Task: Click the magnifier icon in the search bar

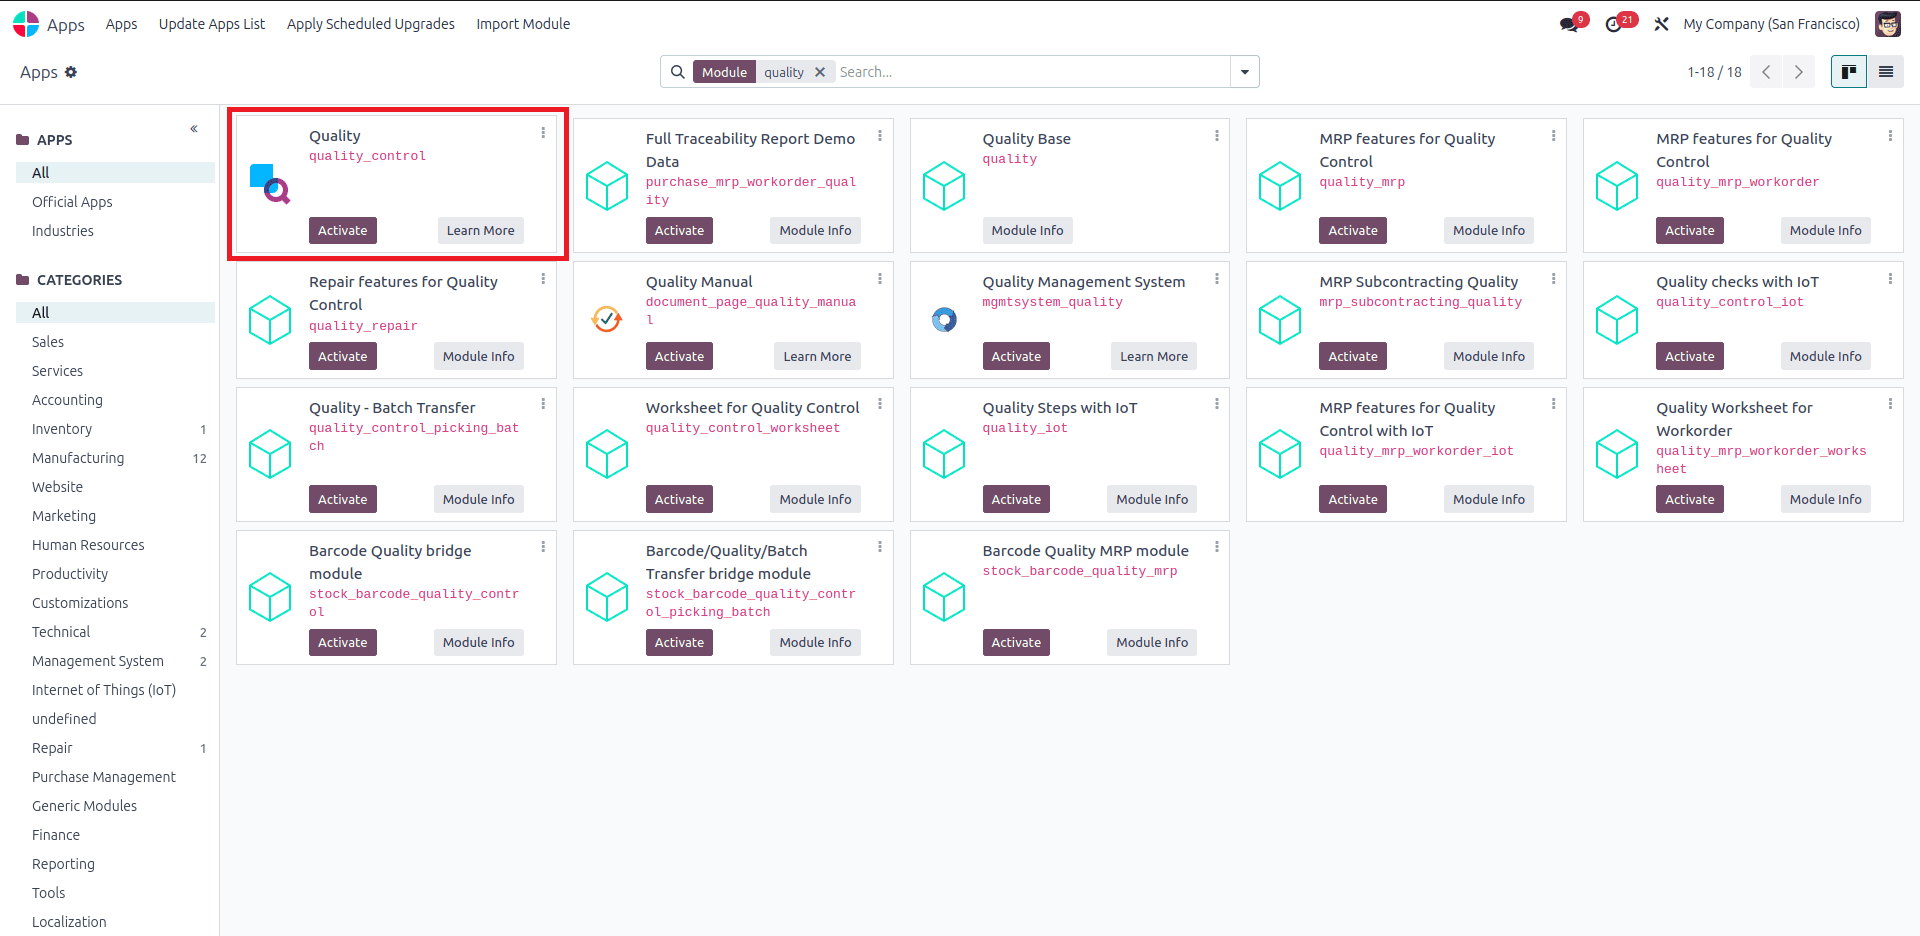Action: (x=678, y=71)
